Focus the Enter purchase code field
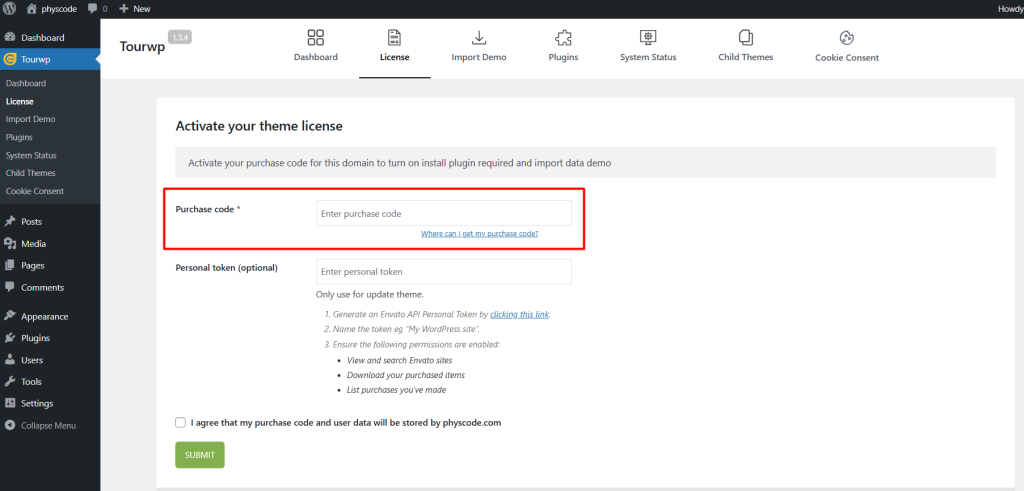Screen dimensions: 1024x491 coord(443,214)
